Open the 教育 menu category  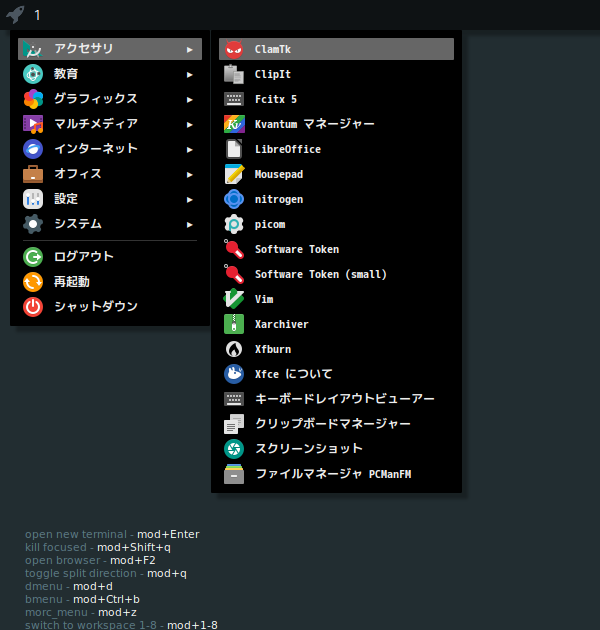click(110, 74)
